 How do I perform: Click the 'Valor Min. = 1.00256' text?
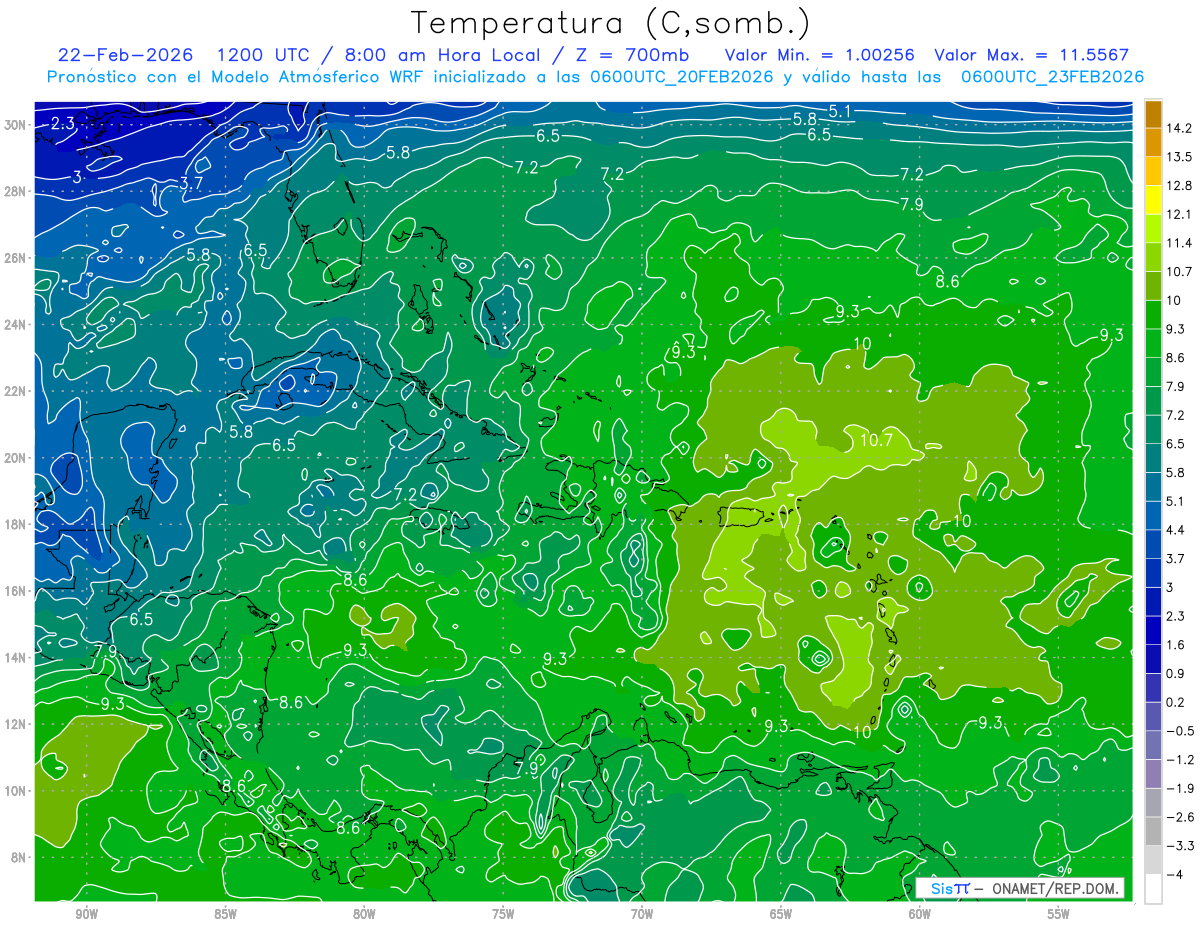click(x=820, y=55)
